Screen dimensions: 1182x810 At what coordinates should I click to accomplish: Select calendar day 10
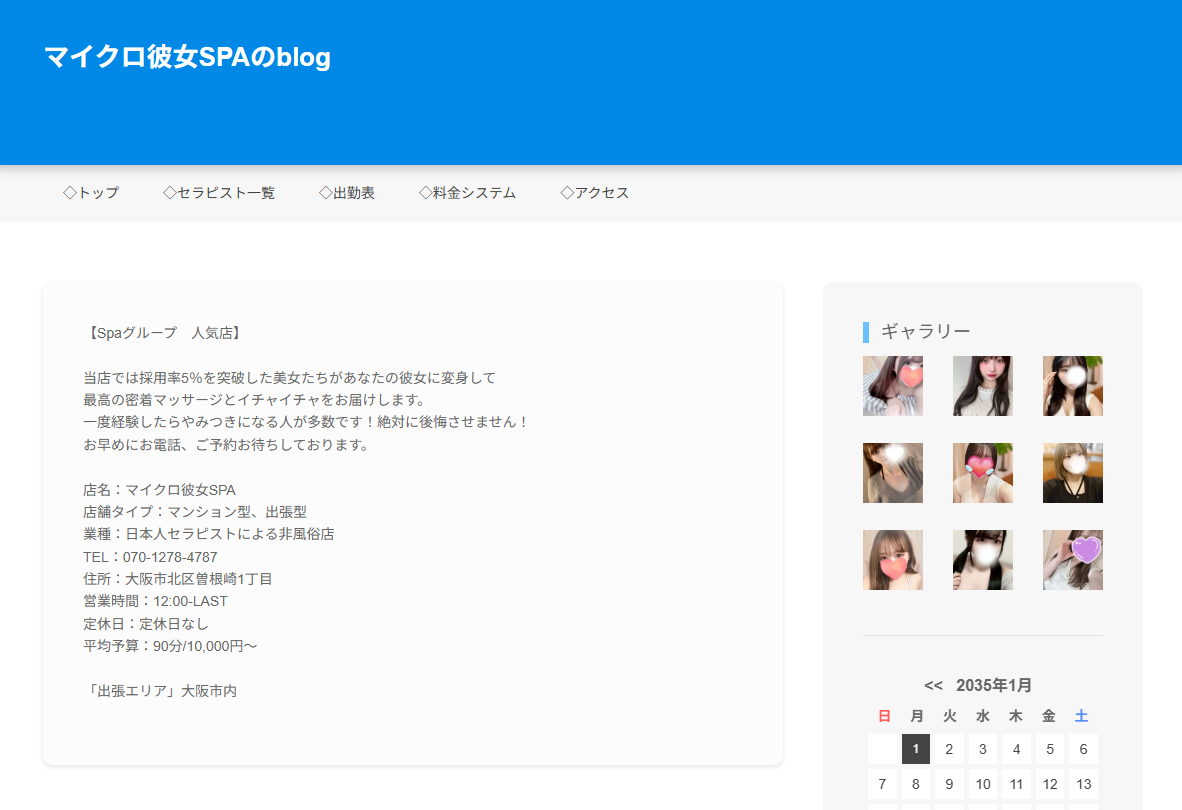pyautogui.click(x=982, y=784)
